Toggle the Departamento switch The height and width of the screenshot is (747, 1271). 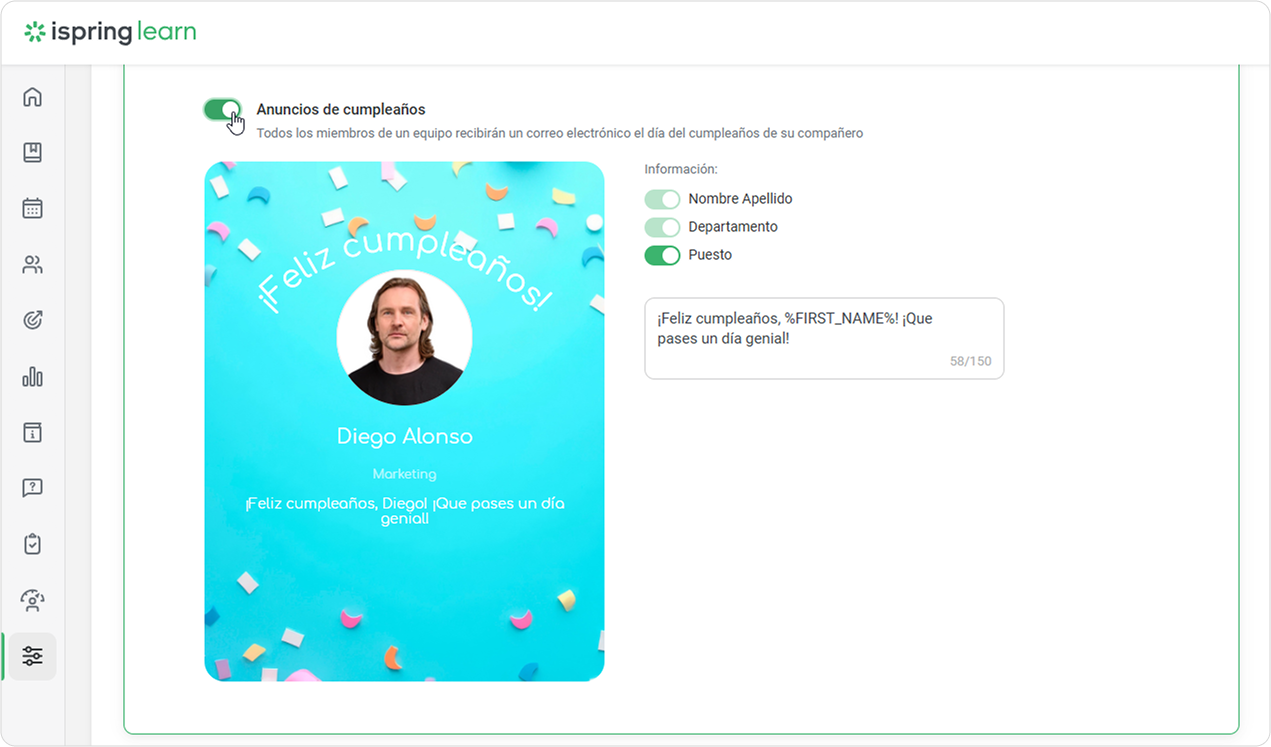coord(662,227)
